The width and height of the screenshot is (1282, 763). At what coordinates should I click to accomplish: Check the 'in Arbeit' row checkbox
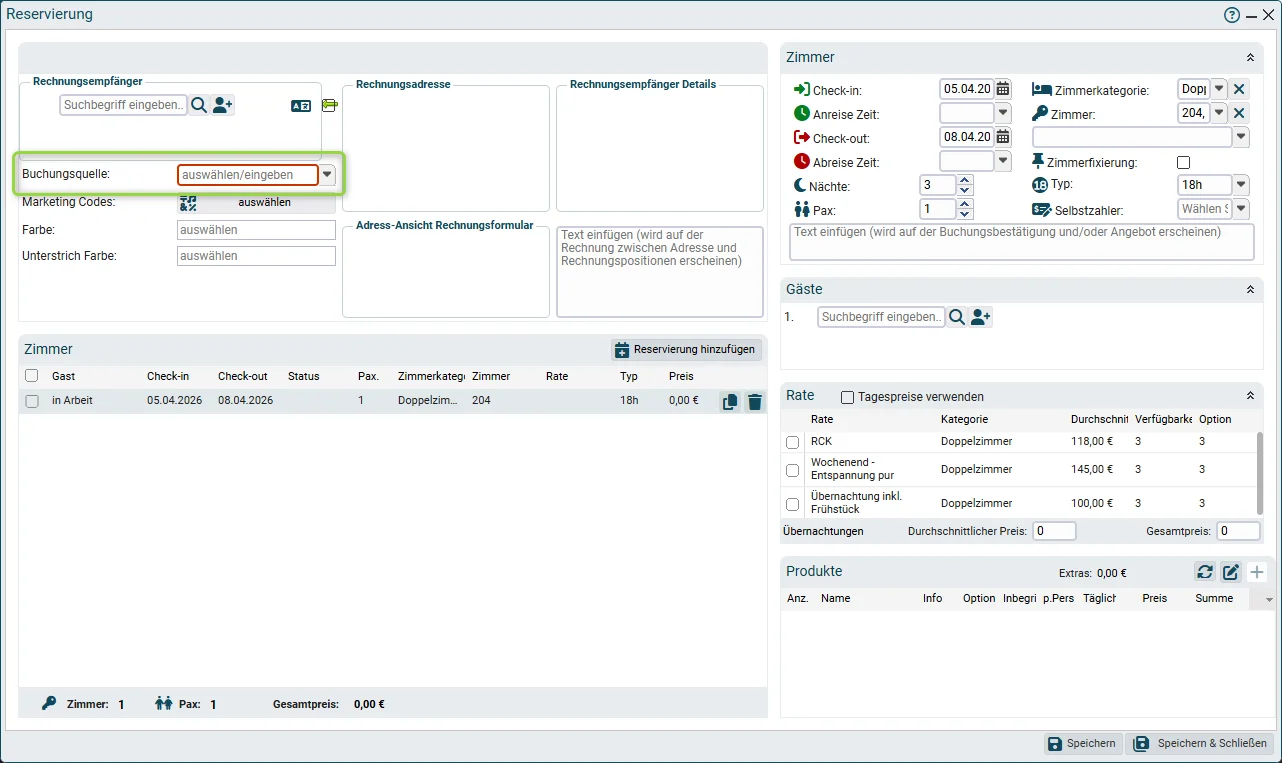(32, 401)
